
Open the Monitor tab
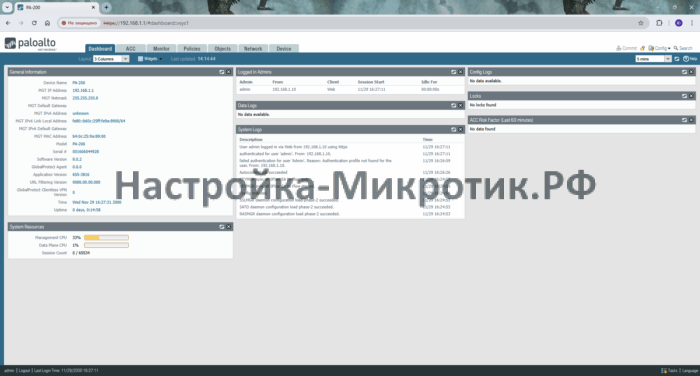(161, 49)
